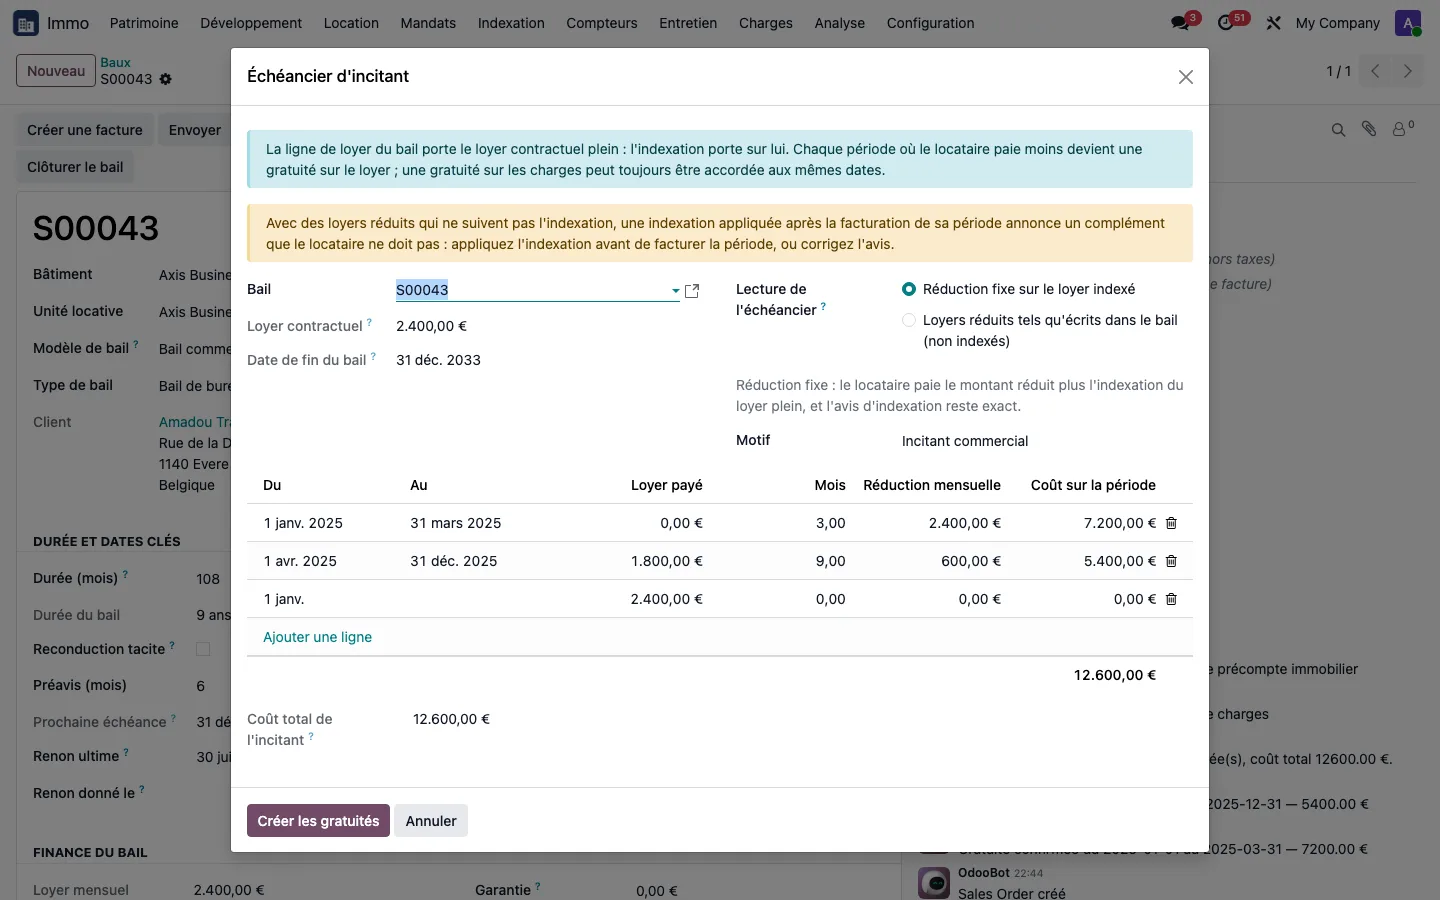This screenshot has height=900, width=1440.
Task: Delete the 0,00 months schedule line
Action: click(1172, 599)
